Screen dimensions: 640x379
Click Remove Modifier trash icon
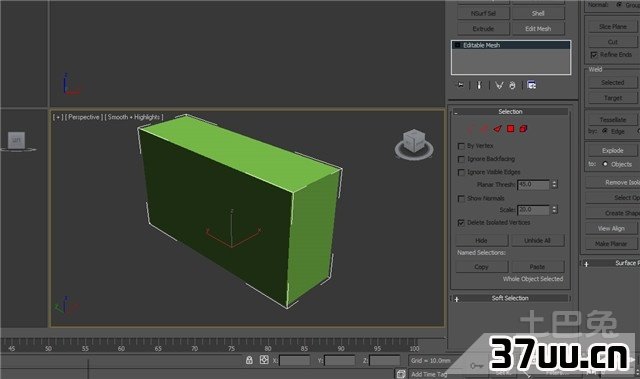click(x=512, y=85)
